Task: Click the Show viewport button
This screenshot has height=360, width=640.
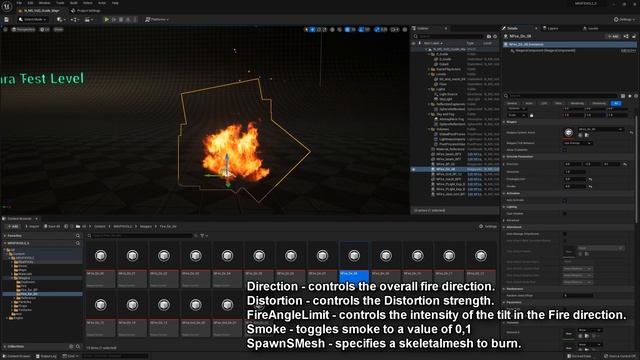Action: point(58,29)
